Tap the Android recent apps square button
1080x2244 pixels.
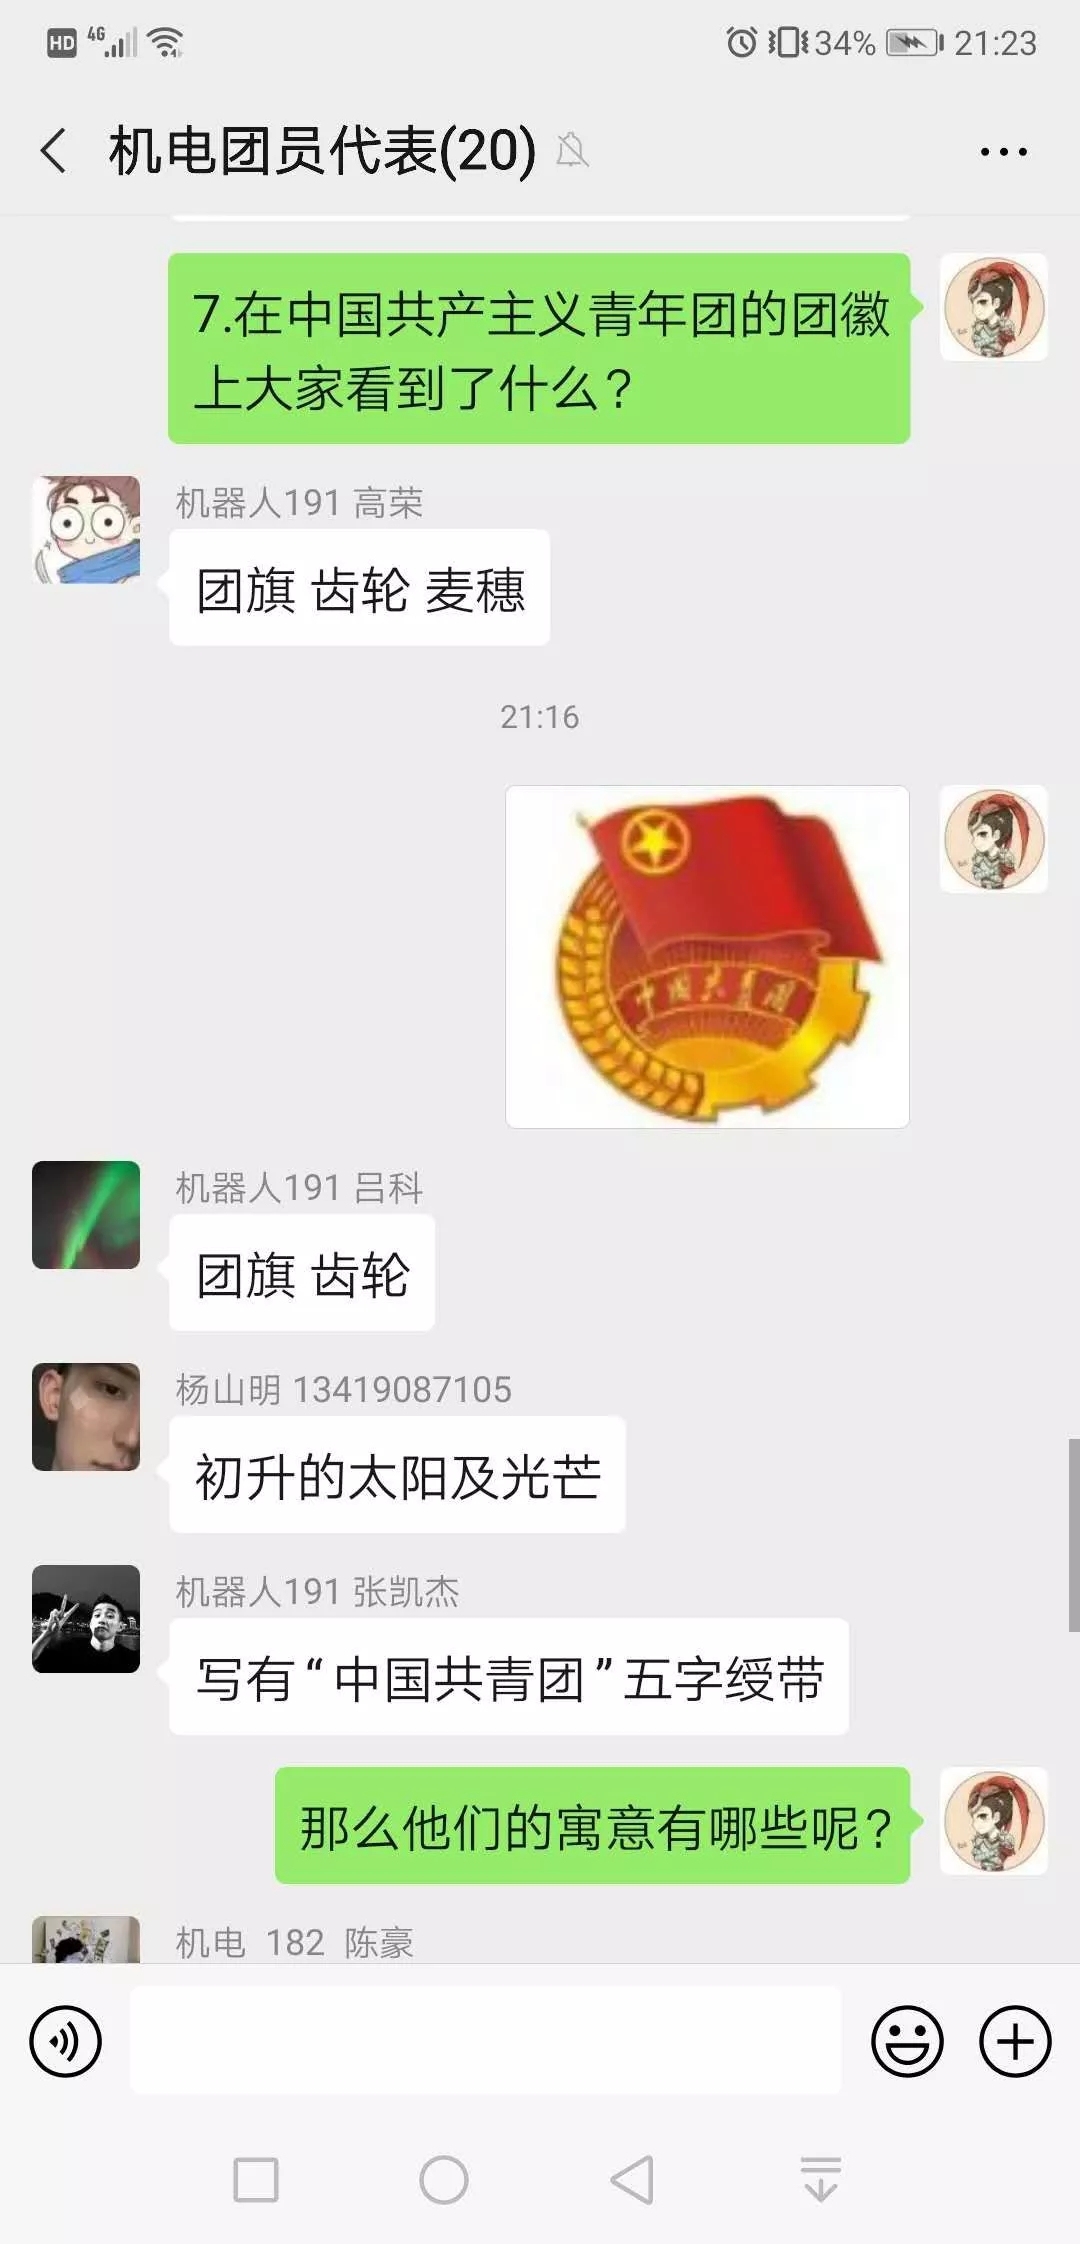coord(256,2180)
